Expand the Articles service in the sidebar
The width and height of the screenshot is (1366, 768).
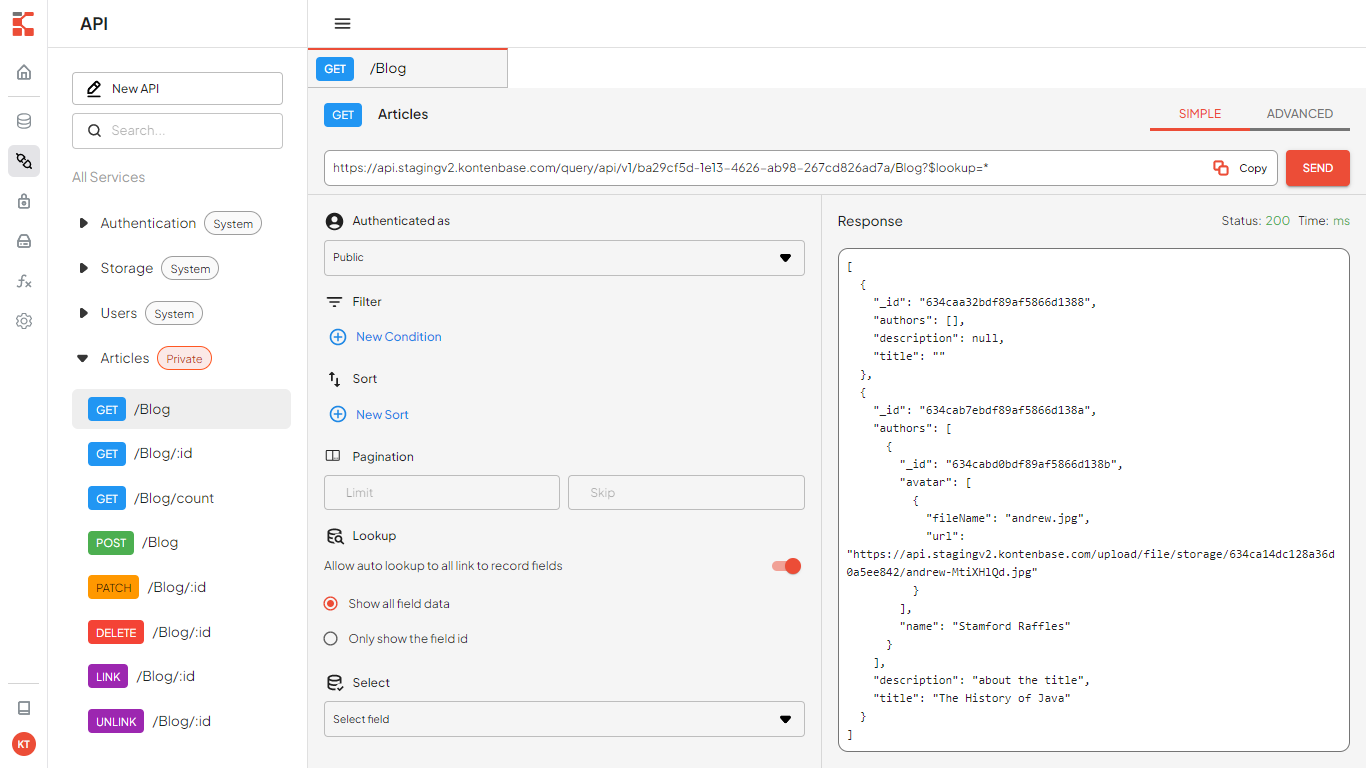(84, 358)
